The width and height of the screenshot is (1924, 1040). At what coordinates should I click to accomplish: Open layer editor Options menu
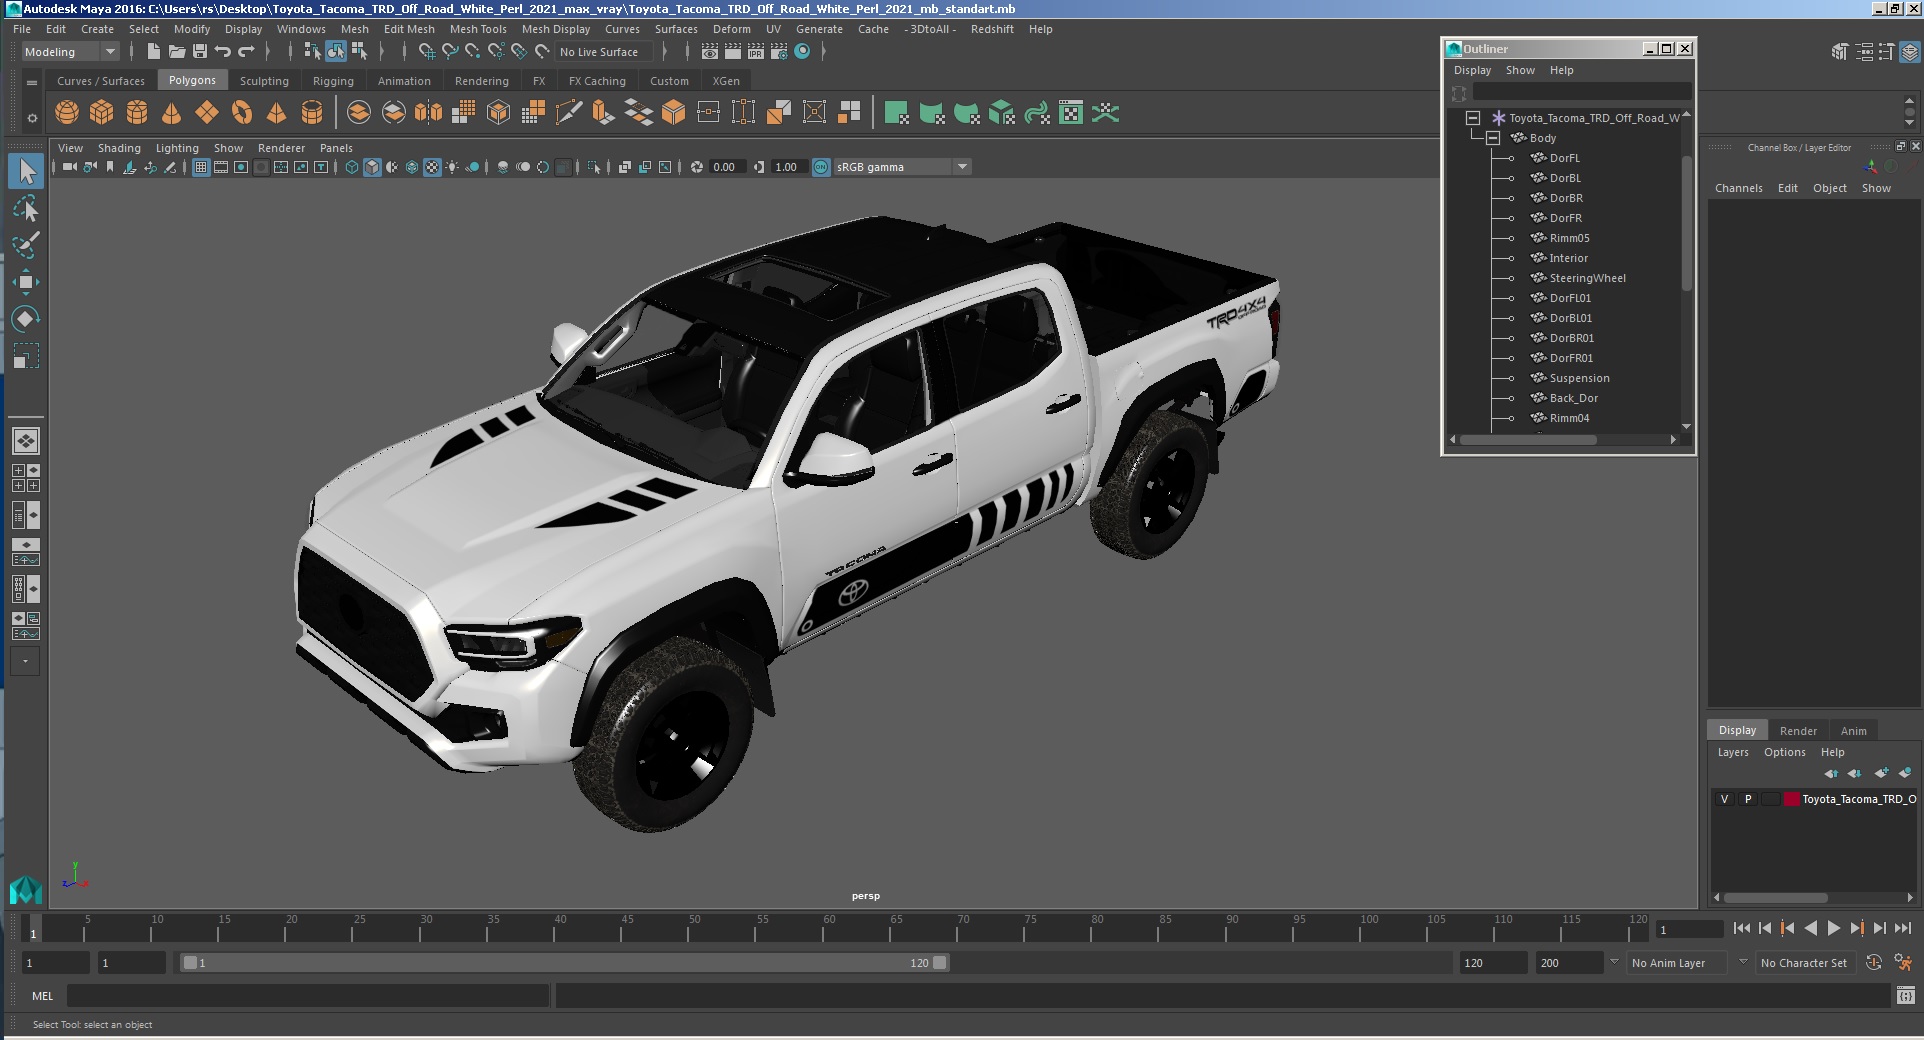tap(1784, 752)
